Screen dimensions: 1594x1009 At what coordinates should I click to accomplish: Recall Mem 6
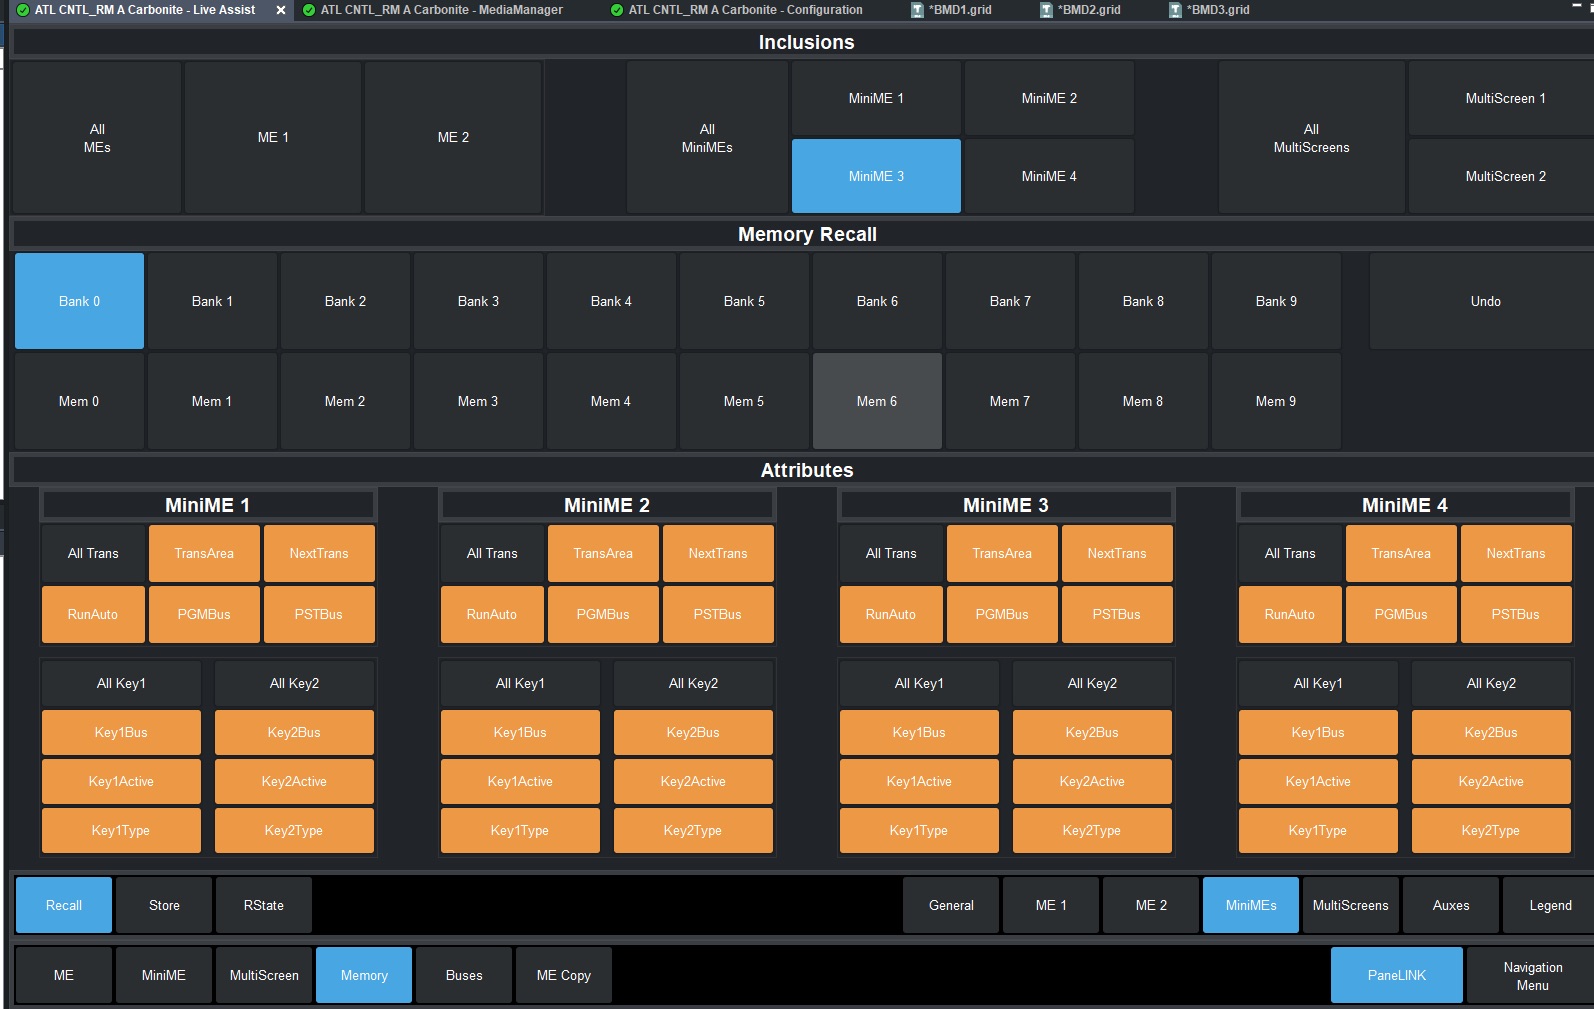[877, 401]
